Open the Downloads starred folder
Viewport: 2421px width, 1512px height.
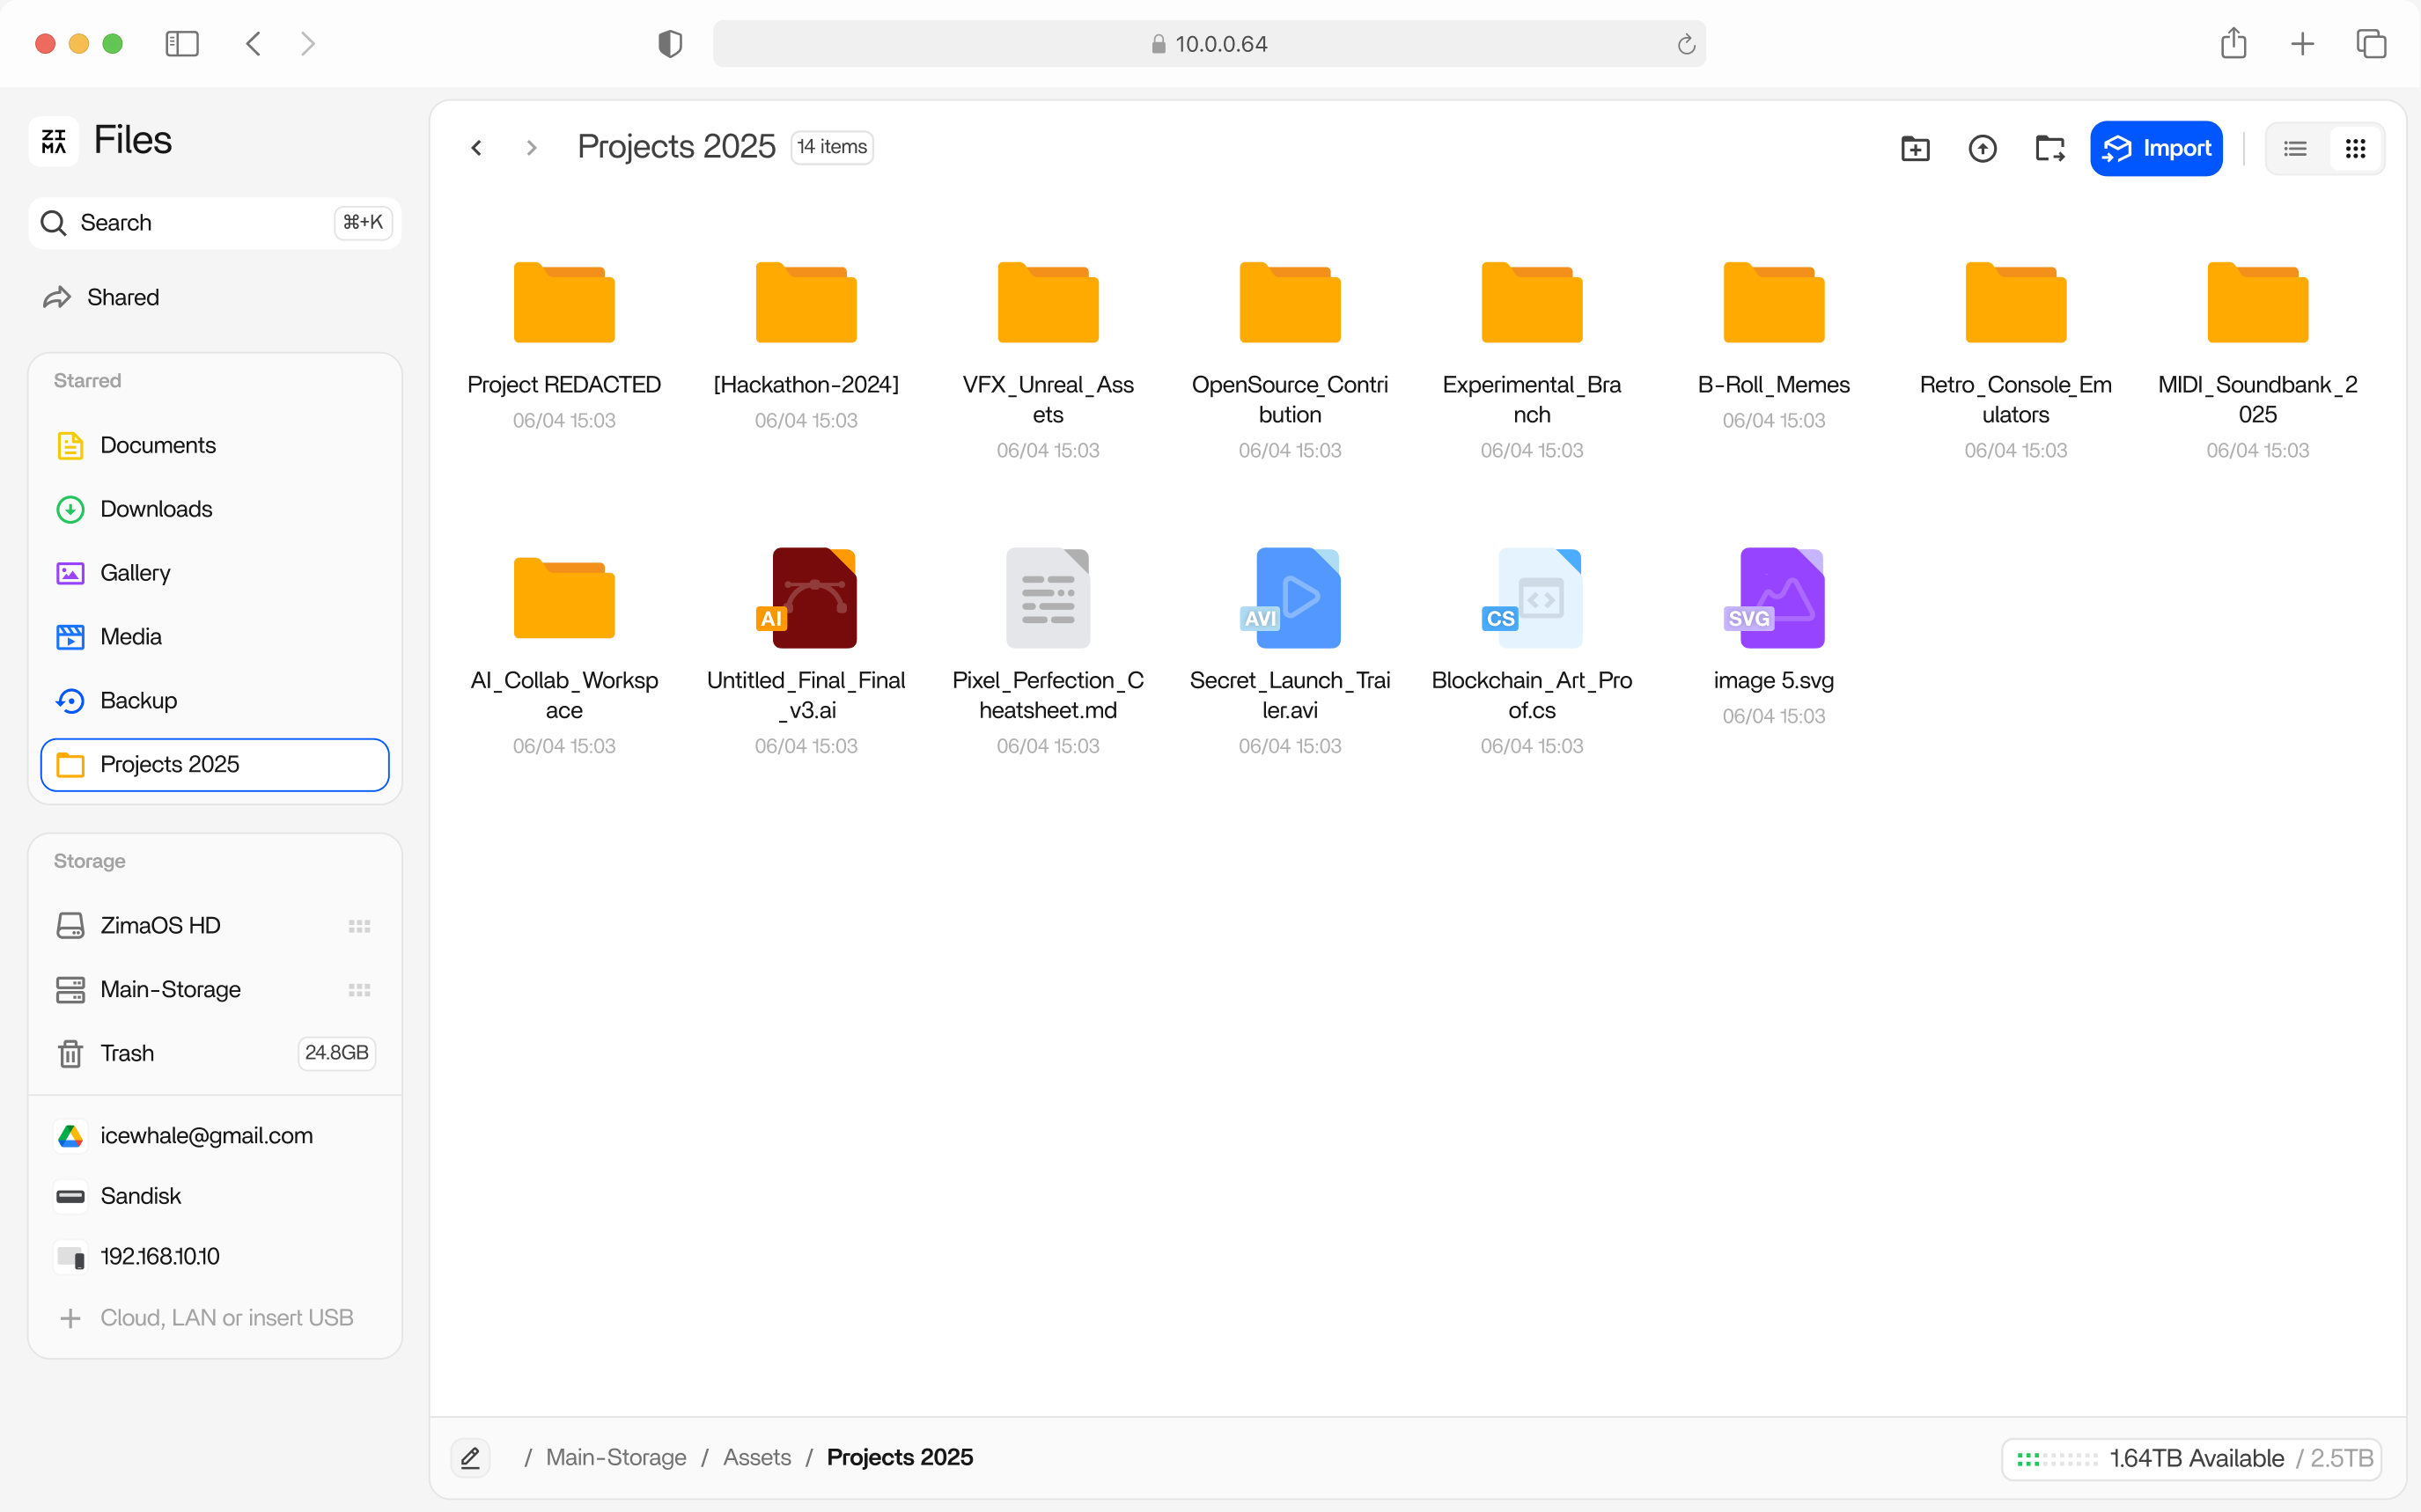156,509
